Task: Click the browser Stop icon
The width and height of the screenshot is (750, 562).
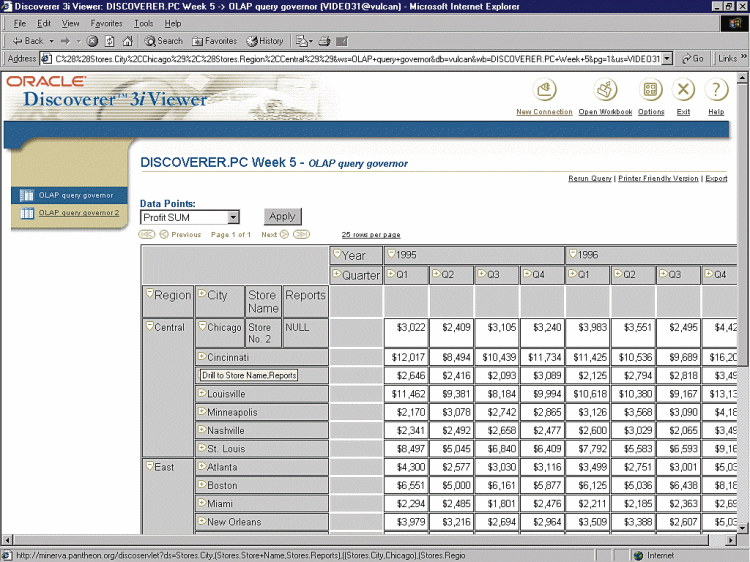Action: pyautogui.click(x=93, y=41)
